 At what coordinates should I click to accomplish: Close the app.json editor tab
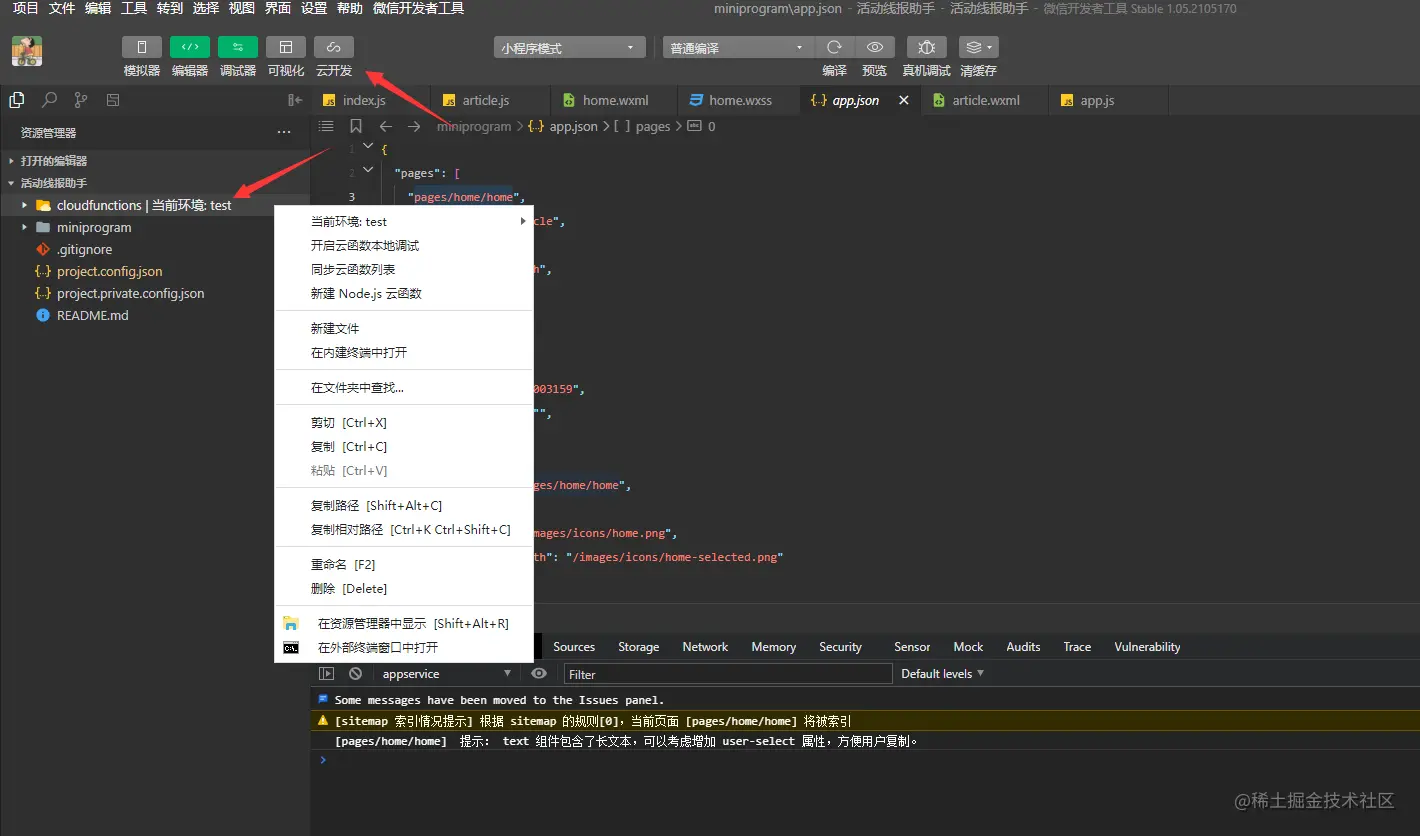(904, 100)
